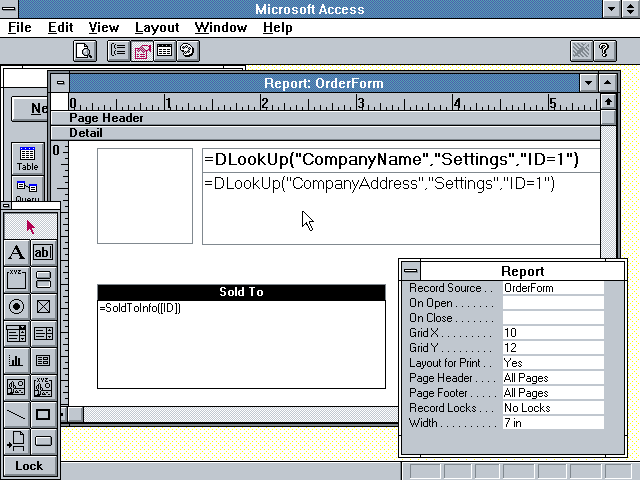
Task: Select the Toggle Button tool
Action: 44,280
